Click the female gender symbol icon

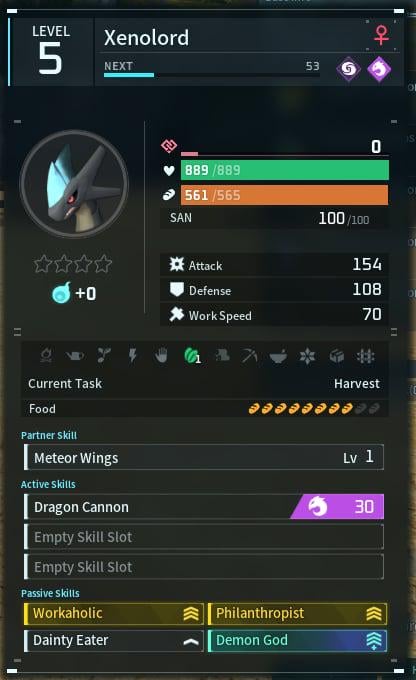click(x=381, y=35)
